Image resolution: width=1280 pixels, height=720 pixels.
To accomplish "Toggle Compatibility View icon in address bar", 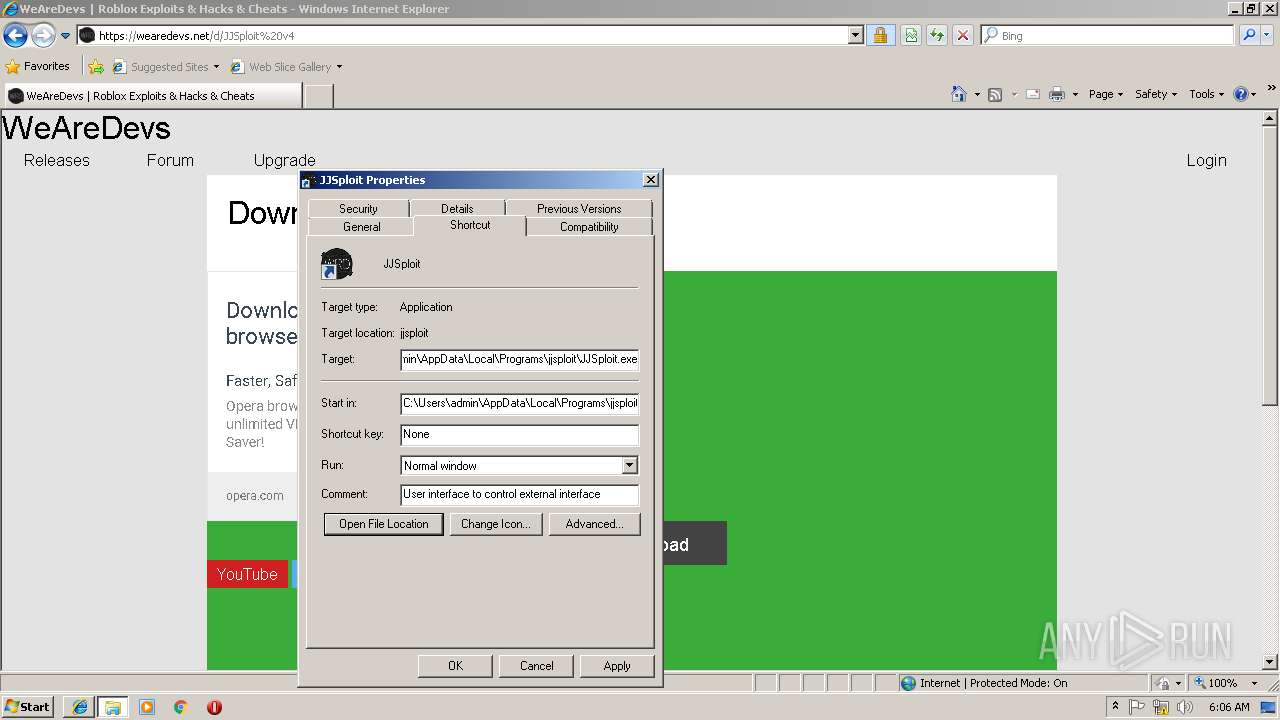I will coord(911,36).
